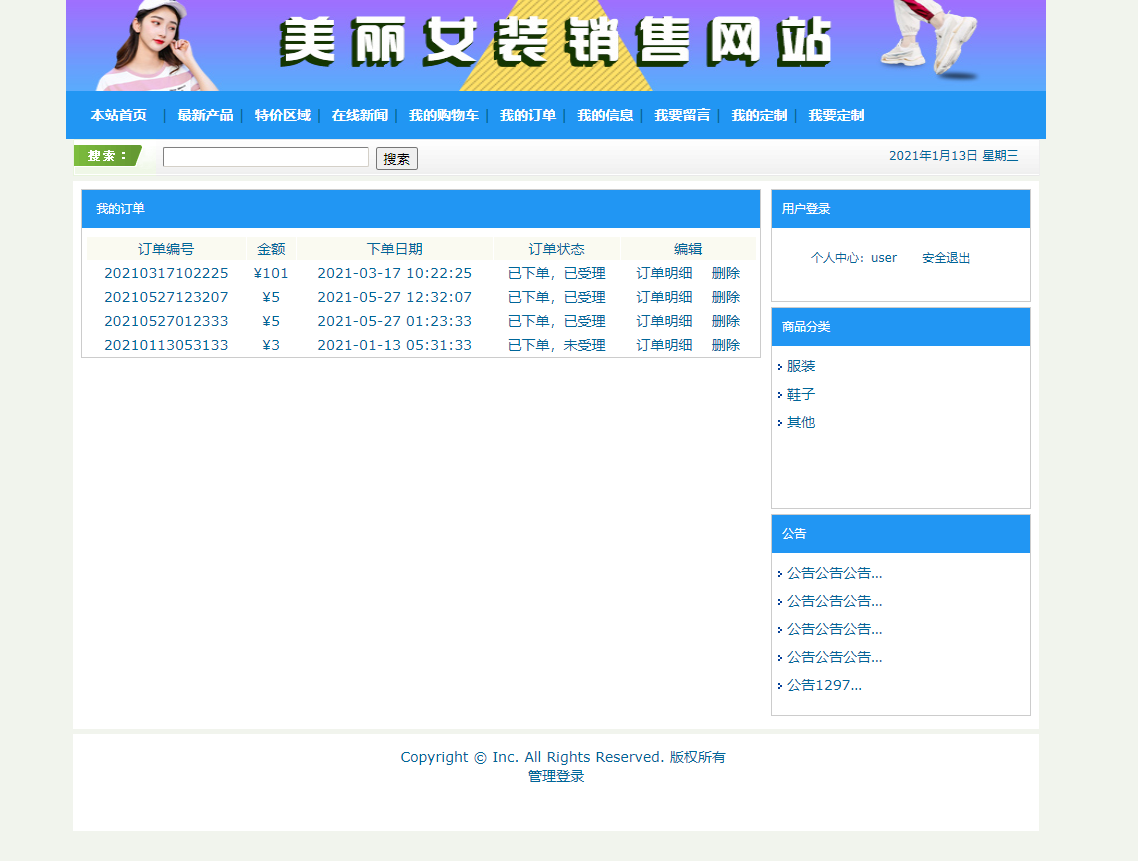Expand the 服装 category in 商品分类

tap(801, 366)
